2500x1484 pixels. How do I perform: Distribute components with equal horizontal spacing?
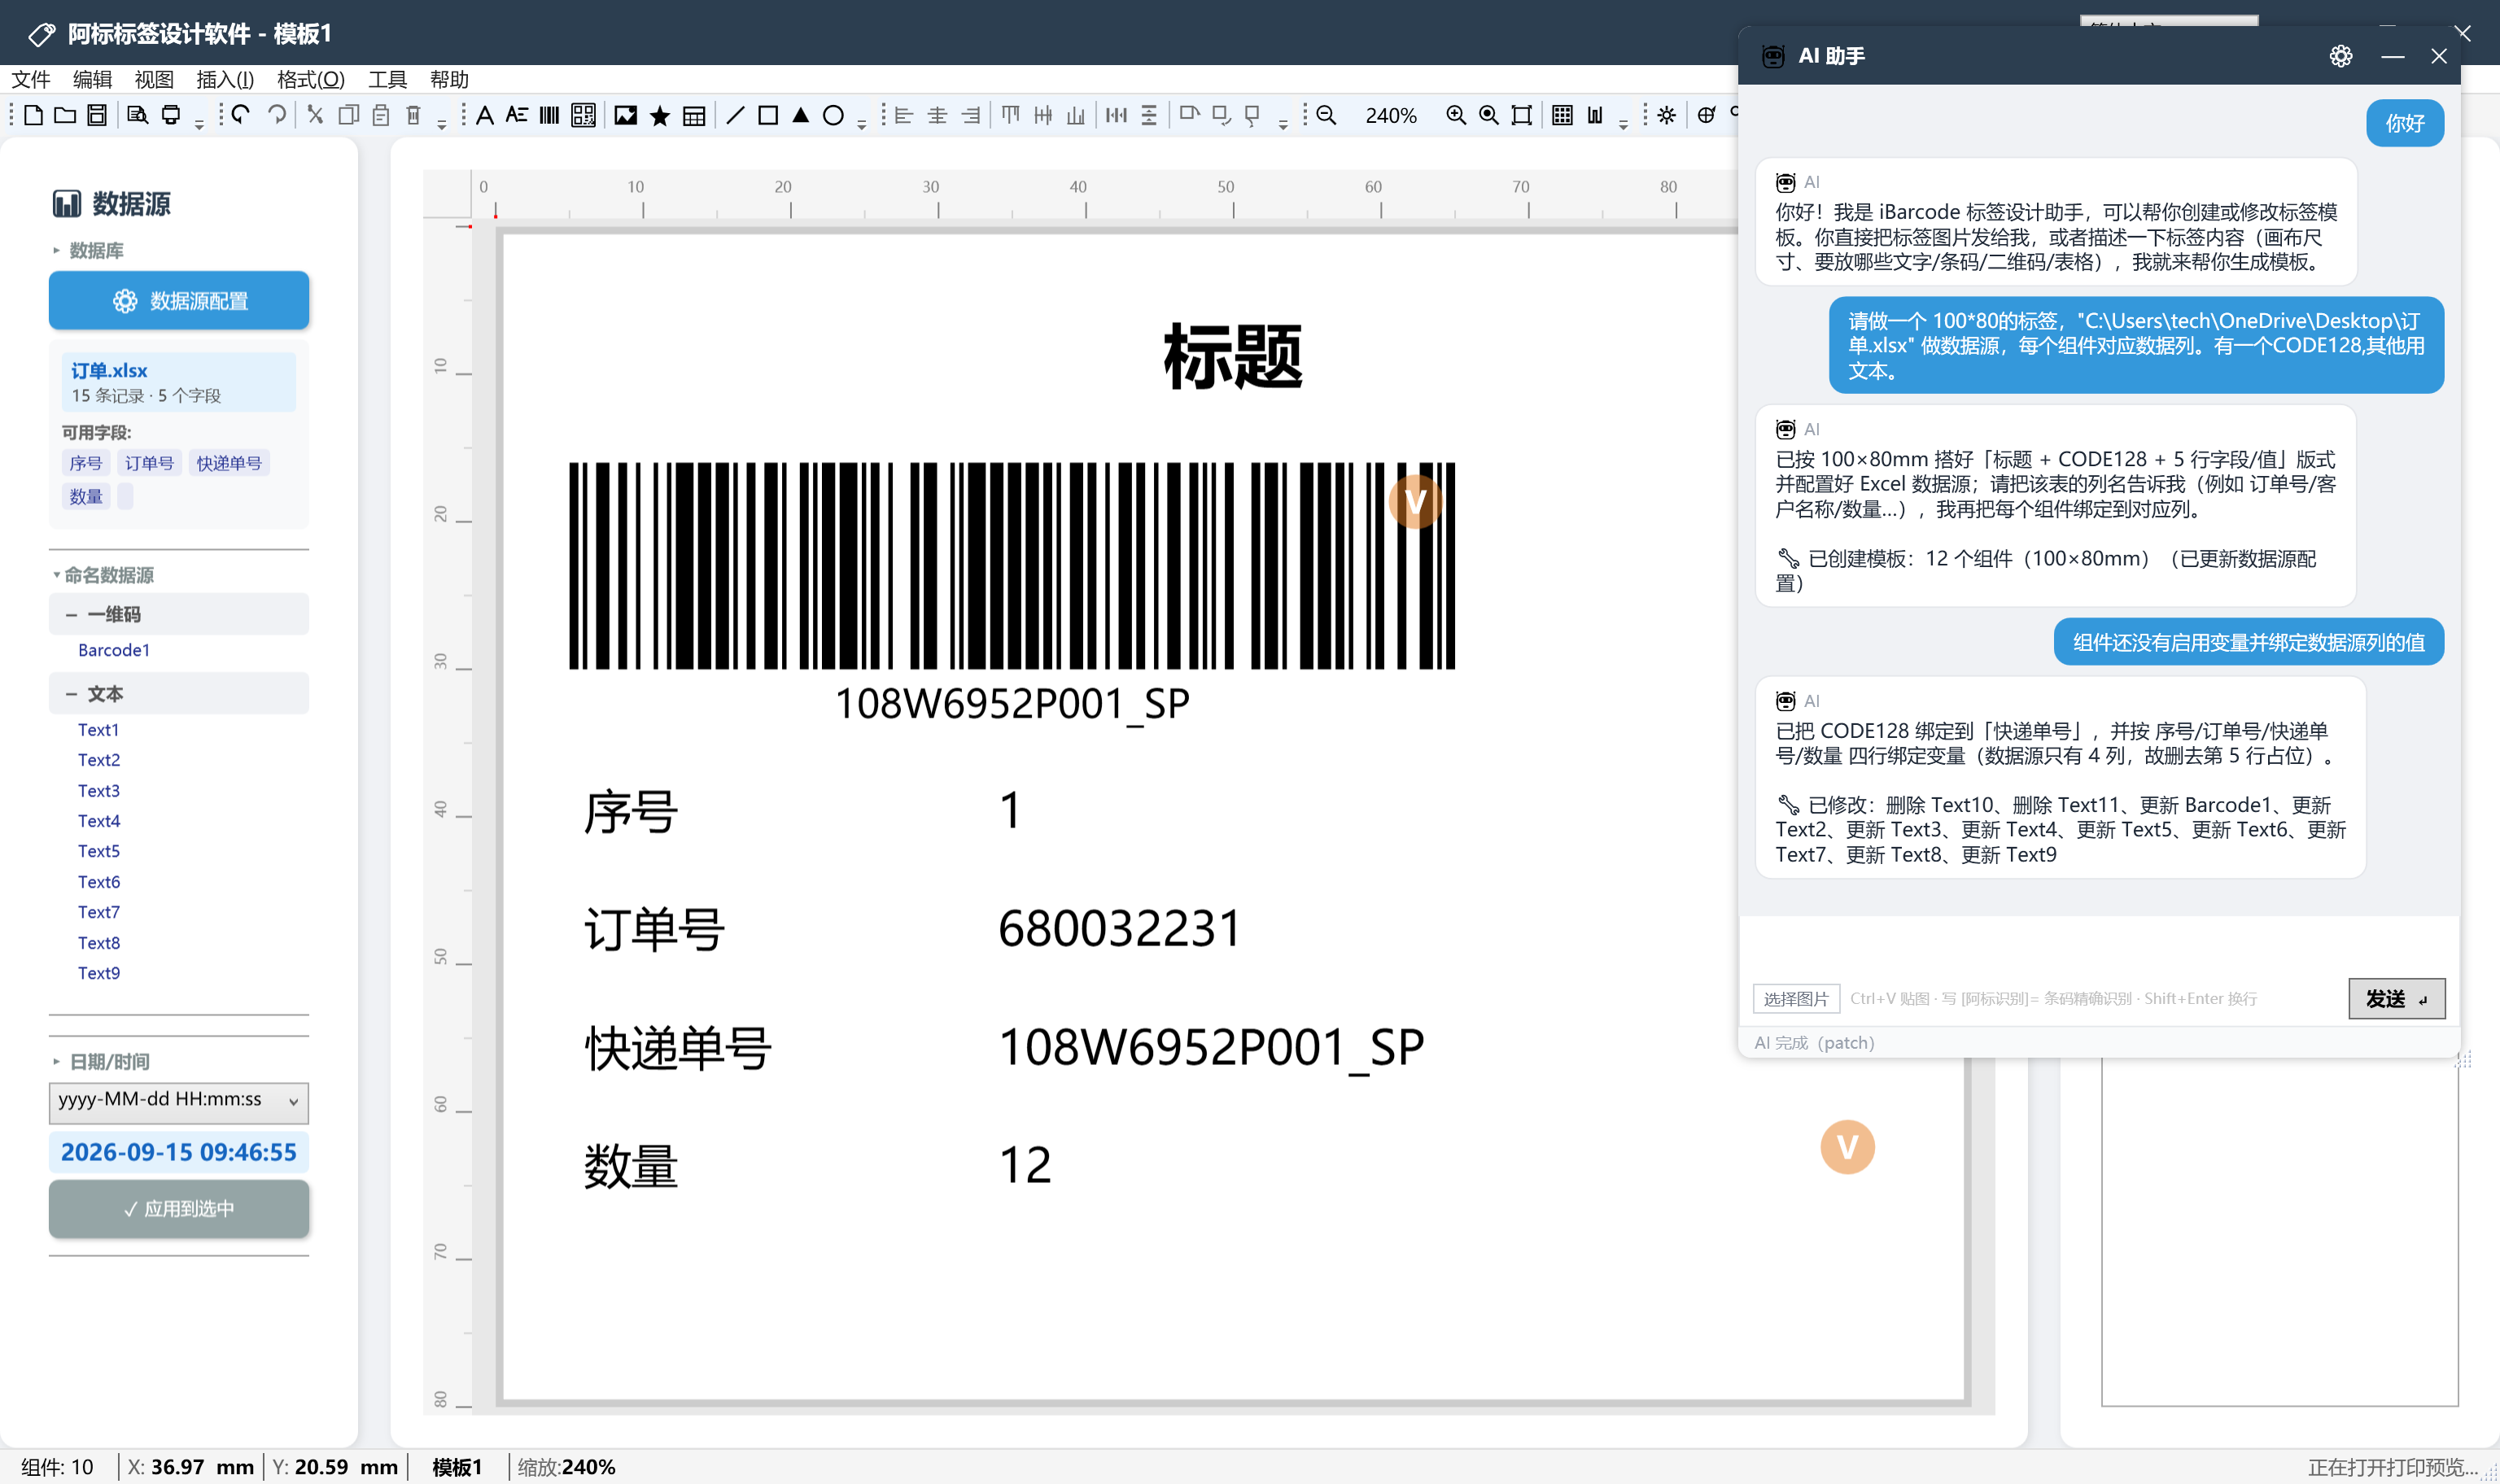pyautogui.click(x=1116, y=115)
